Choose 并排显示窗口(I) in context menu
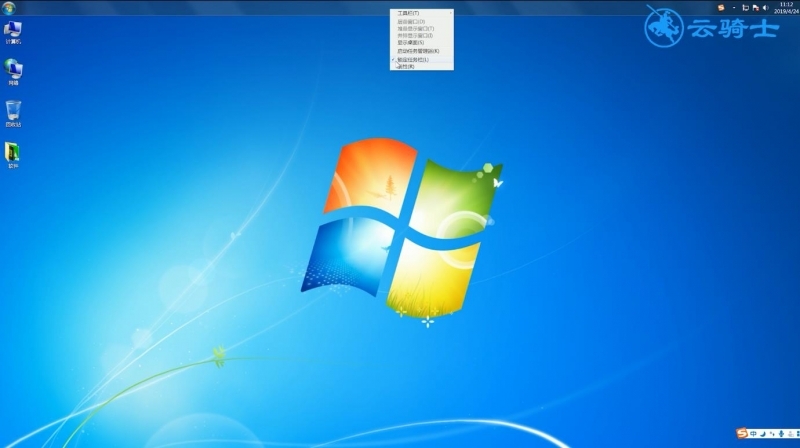Screen dimensions: 800x448 point(421,36)
